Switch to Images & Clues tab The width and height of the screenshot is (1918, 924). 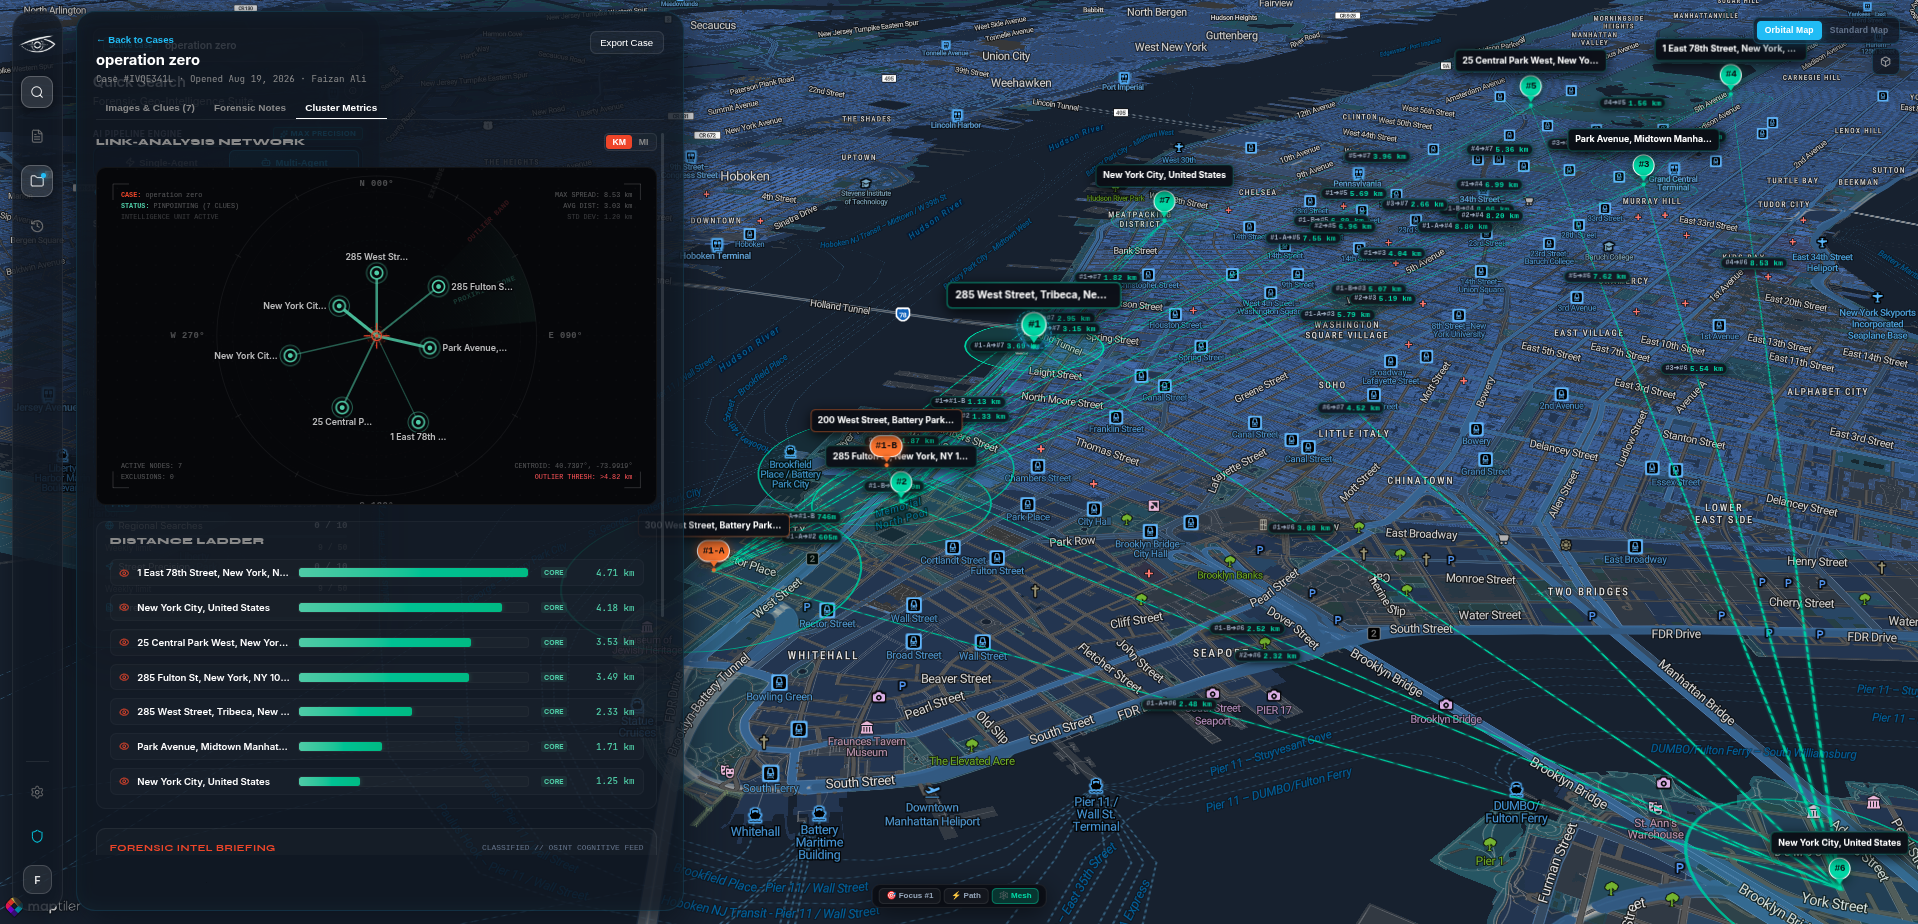(x=150, y=108)
